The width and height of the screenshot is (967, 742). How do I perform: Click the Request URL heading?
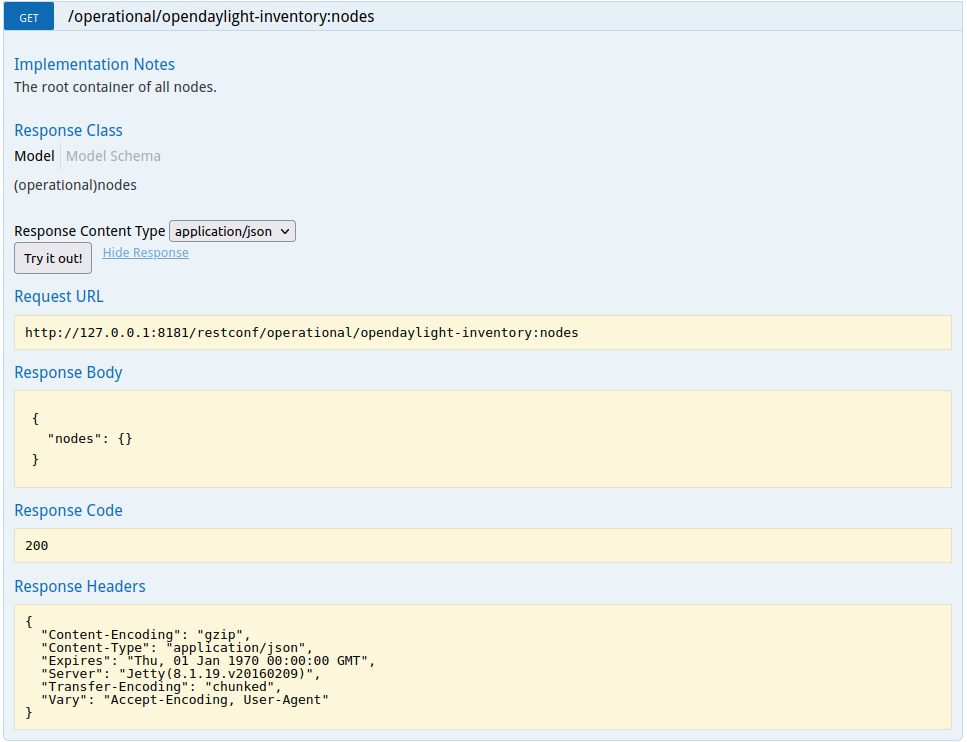(x=58, y=296)
